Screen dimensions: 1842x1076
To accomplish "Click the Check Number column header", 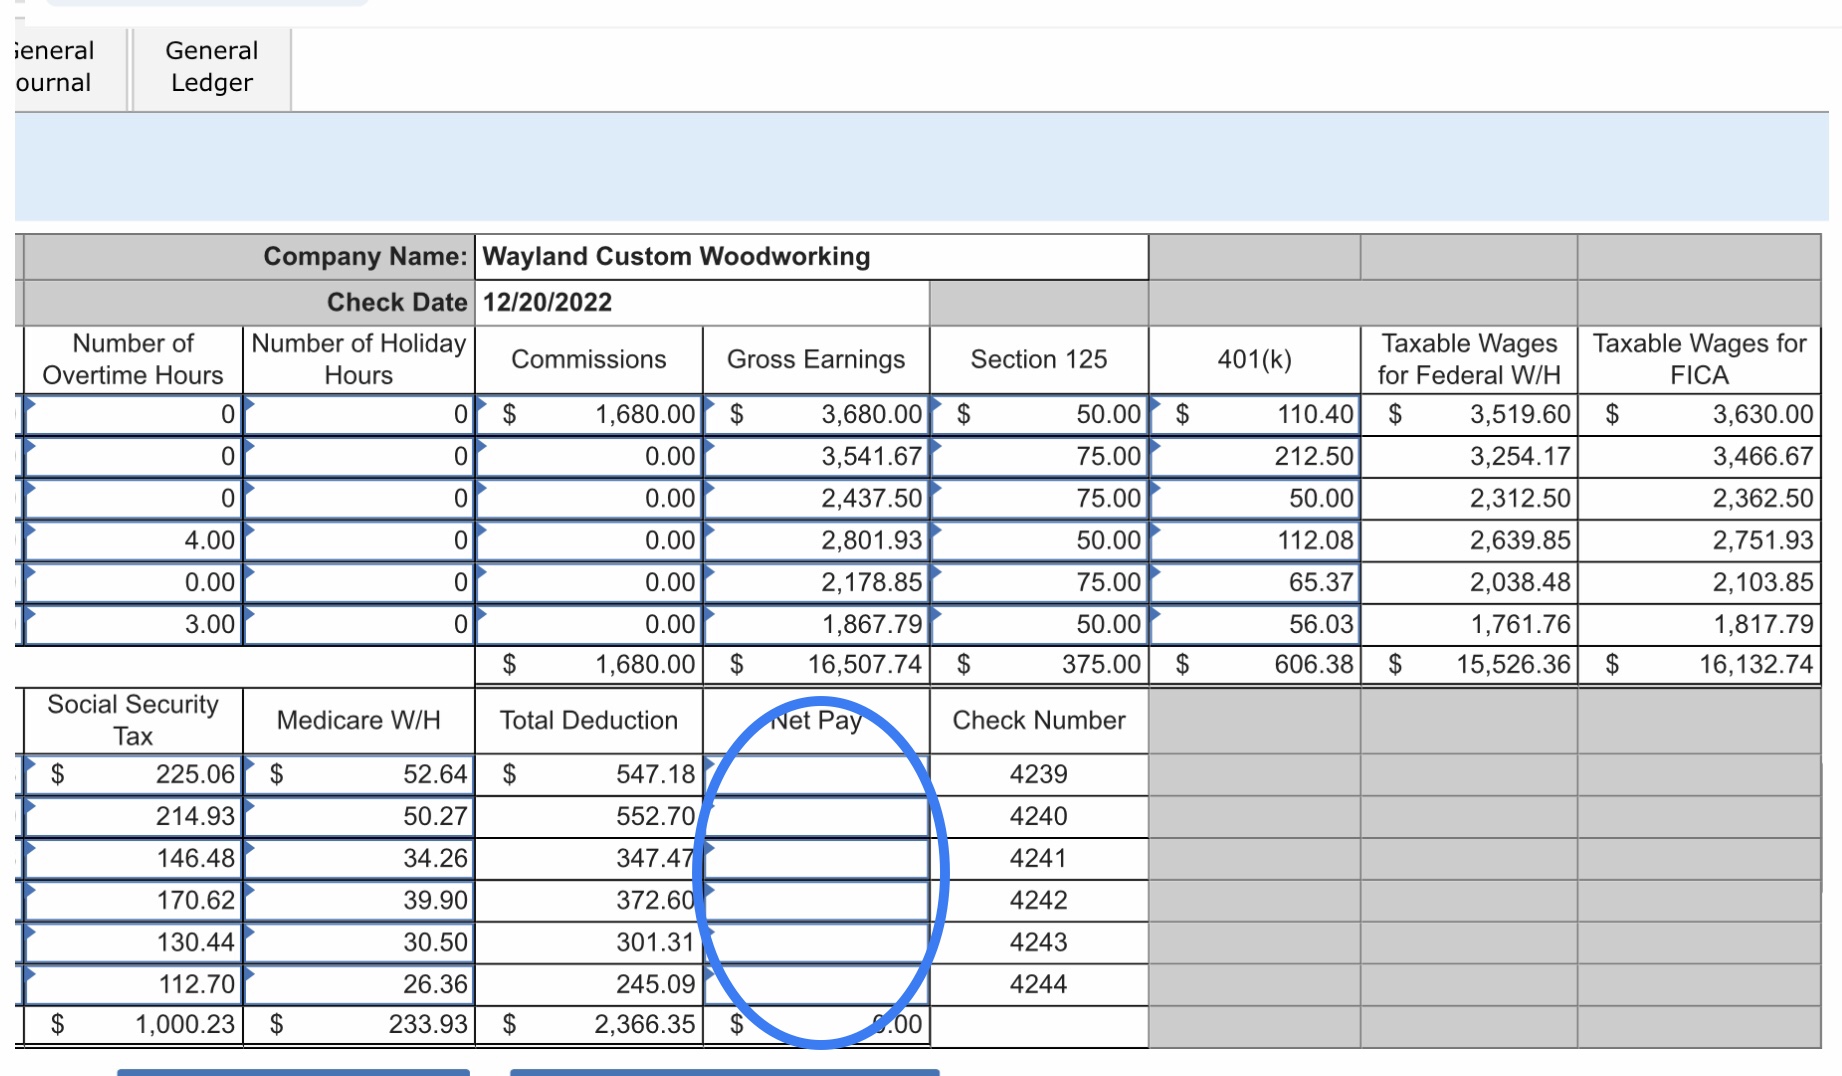I will pyautogui.click(x=1039, y=720).
